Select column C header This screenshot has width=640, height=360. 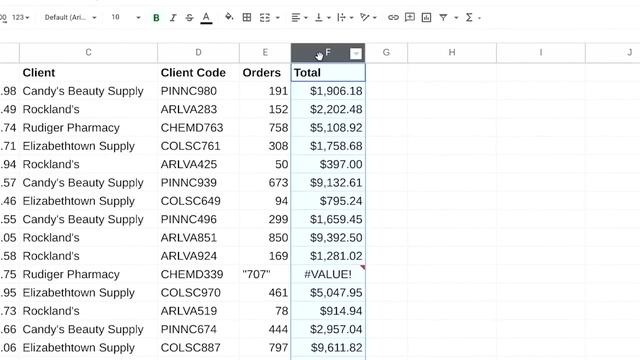click(x=88, y=53)
